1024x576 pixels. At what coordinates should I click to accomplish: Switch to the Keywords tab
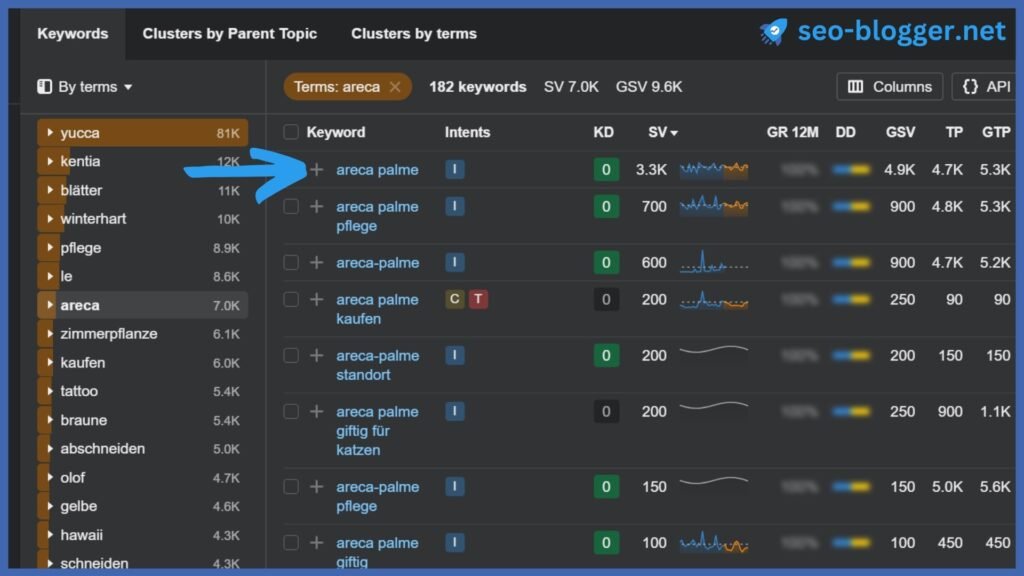point(72,33)
